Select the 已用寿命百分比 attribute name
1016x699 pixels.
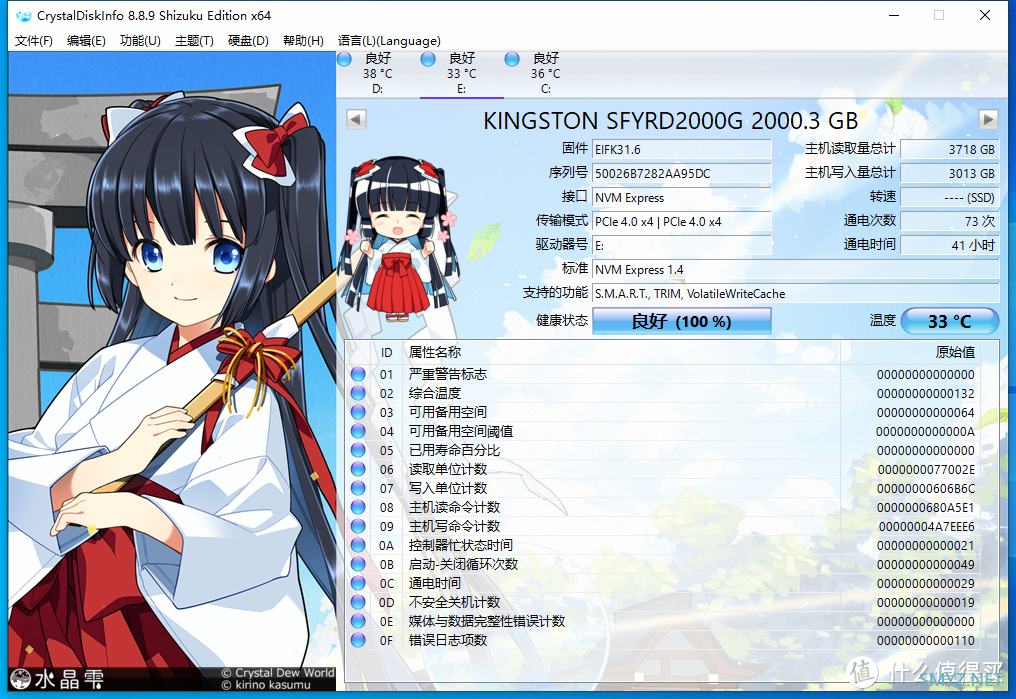point(454,450)
